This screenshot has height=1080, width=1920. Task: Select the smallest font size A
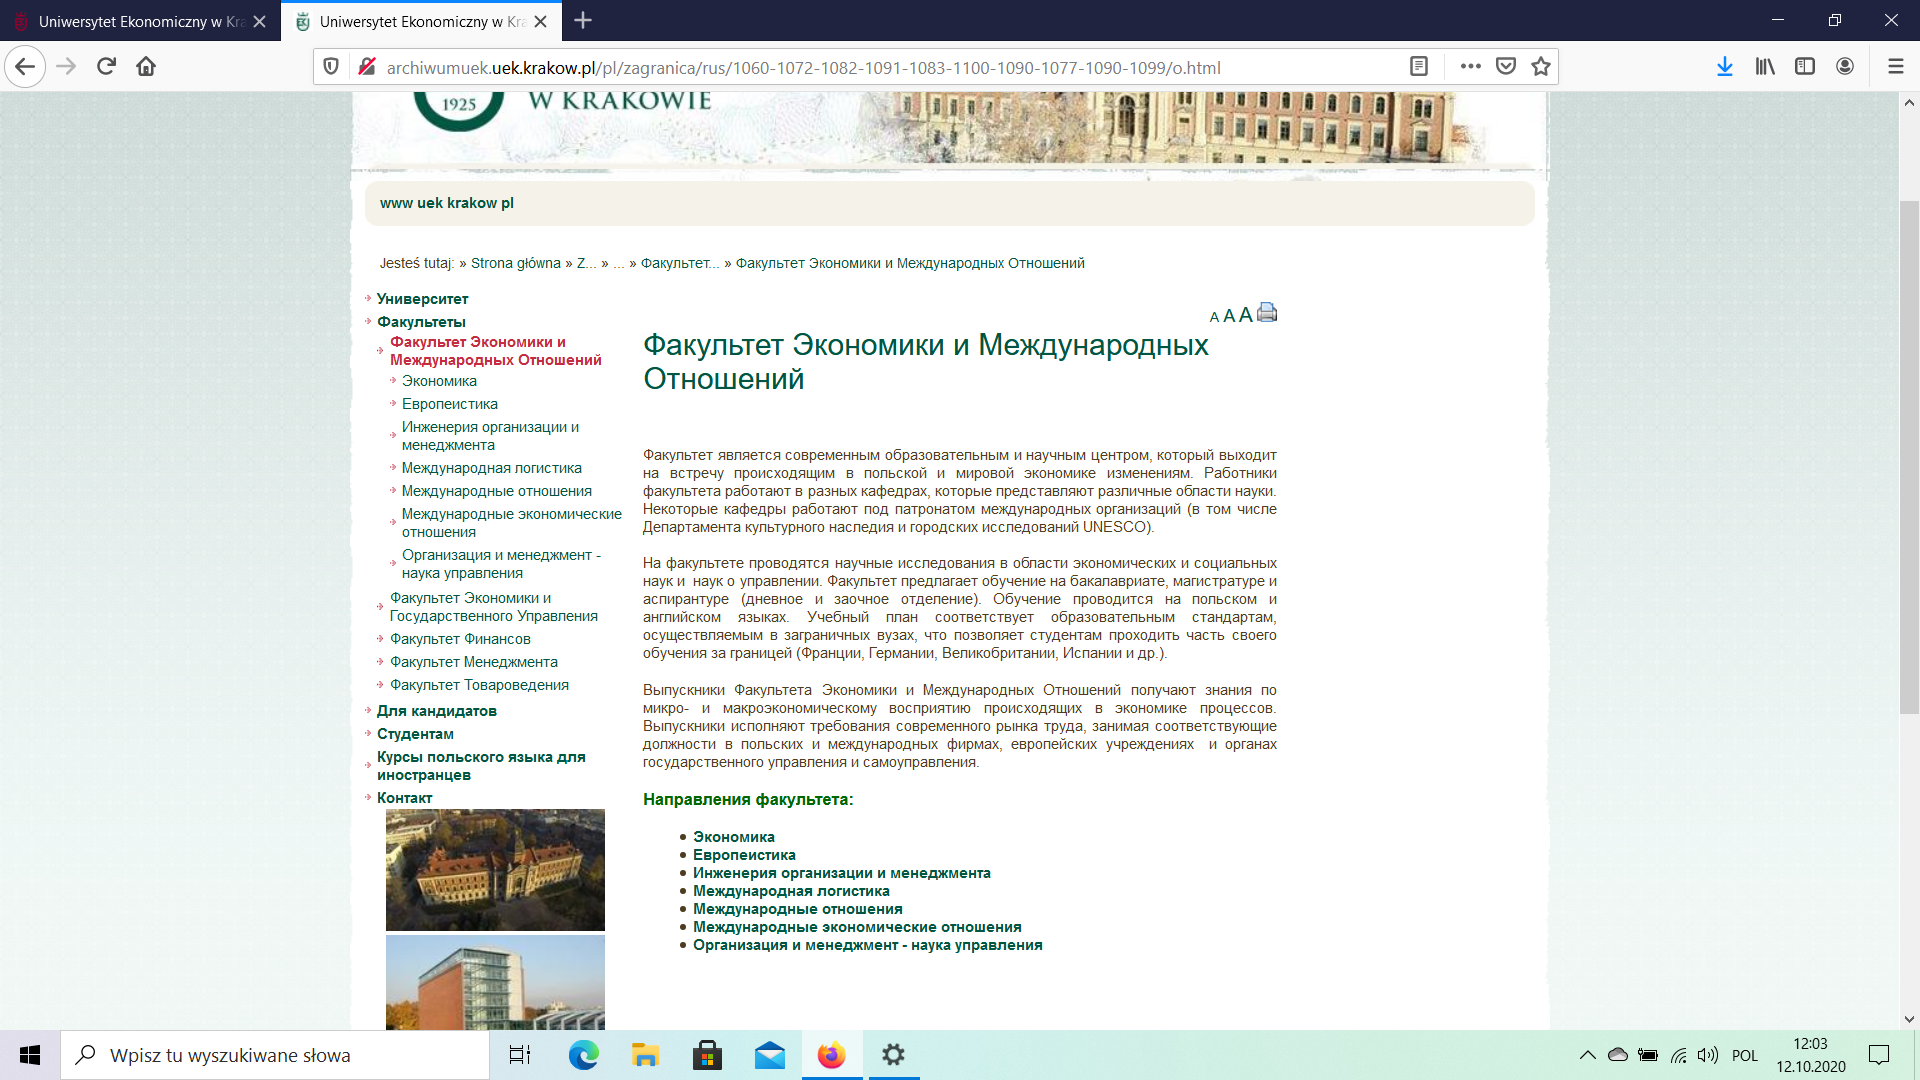pos(1214,317)
